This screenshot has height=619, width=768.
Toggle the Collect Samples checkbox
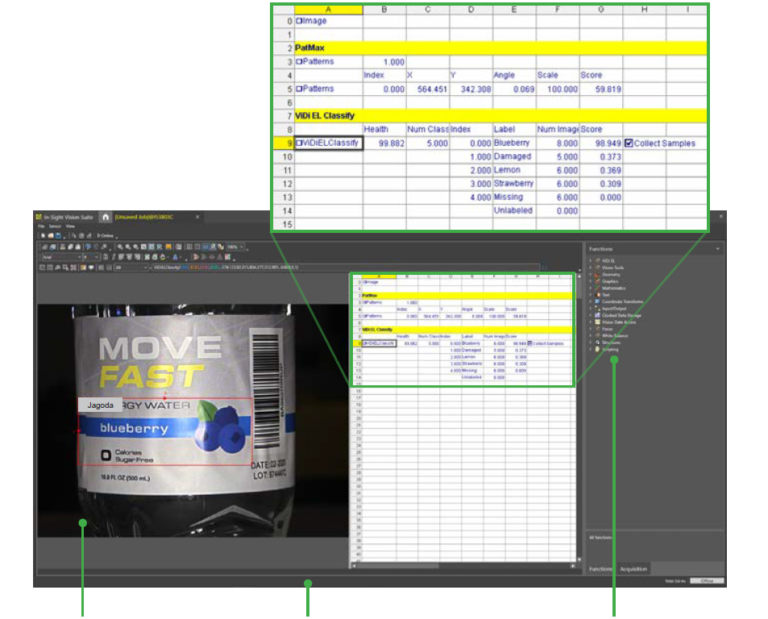[x=629, y=143]
